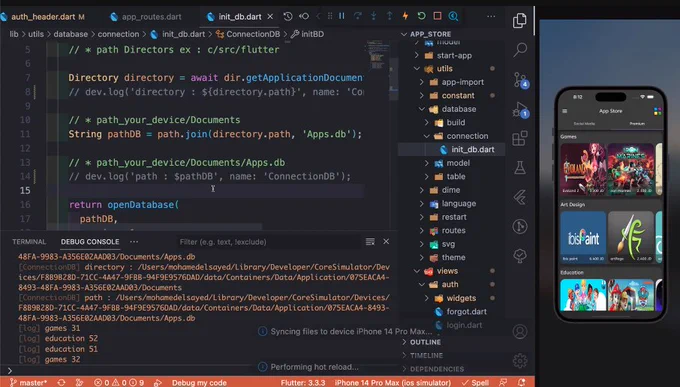Open the Extensions view icon

[x=520, y=138]
